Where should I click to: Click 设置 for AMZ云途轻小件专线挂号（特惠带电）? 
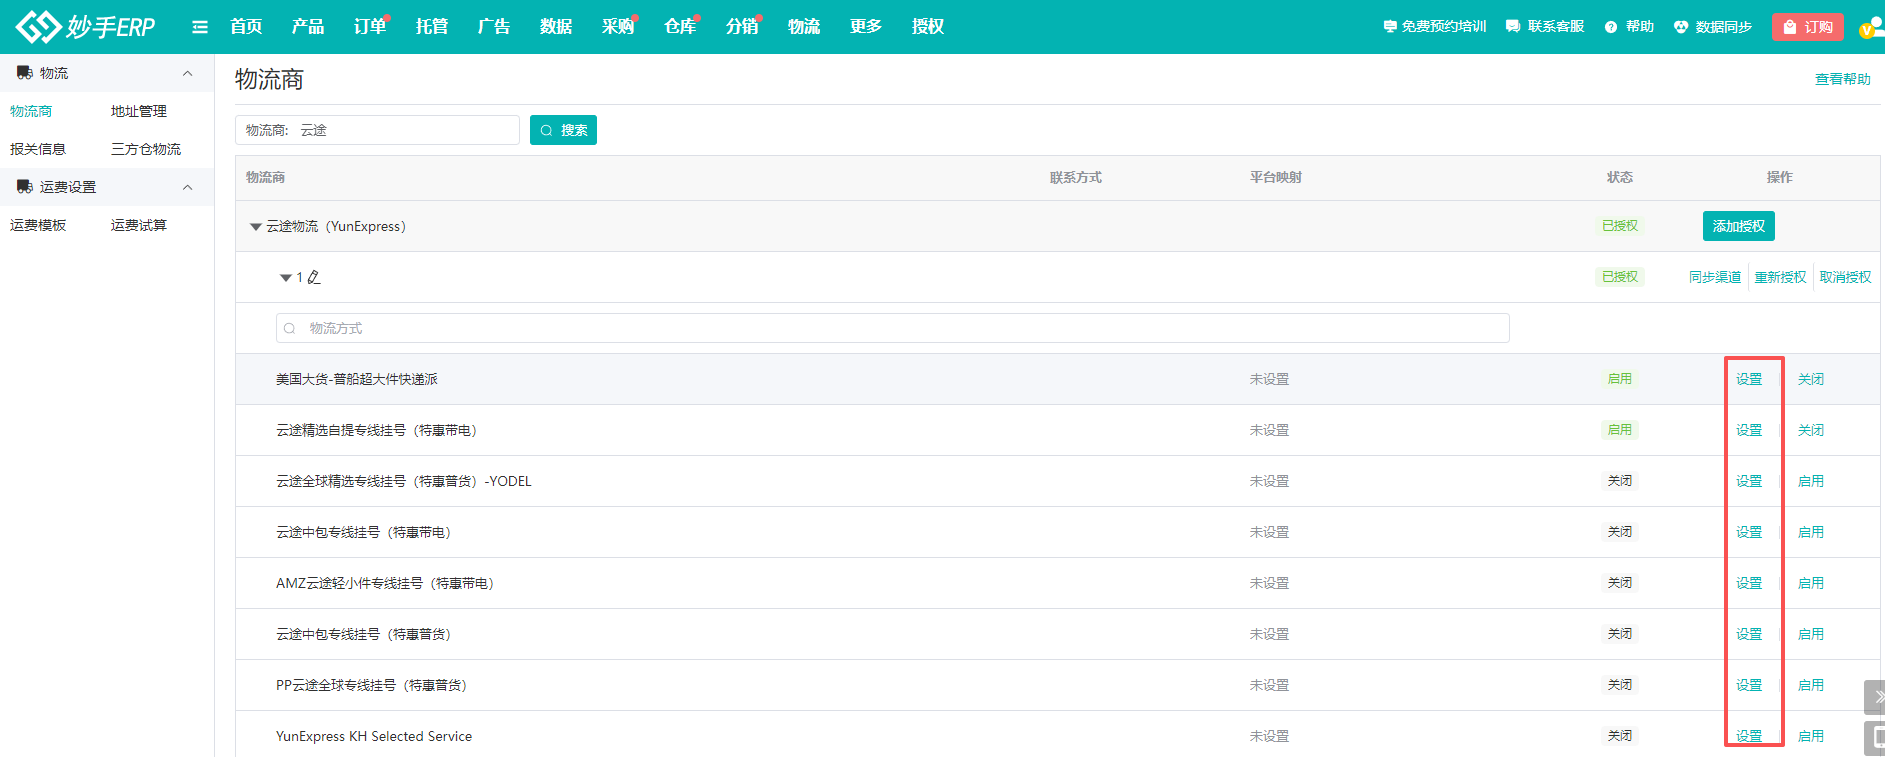[x=1749, y=583]
